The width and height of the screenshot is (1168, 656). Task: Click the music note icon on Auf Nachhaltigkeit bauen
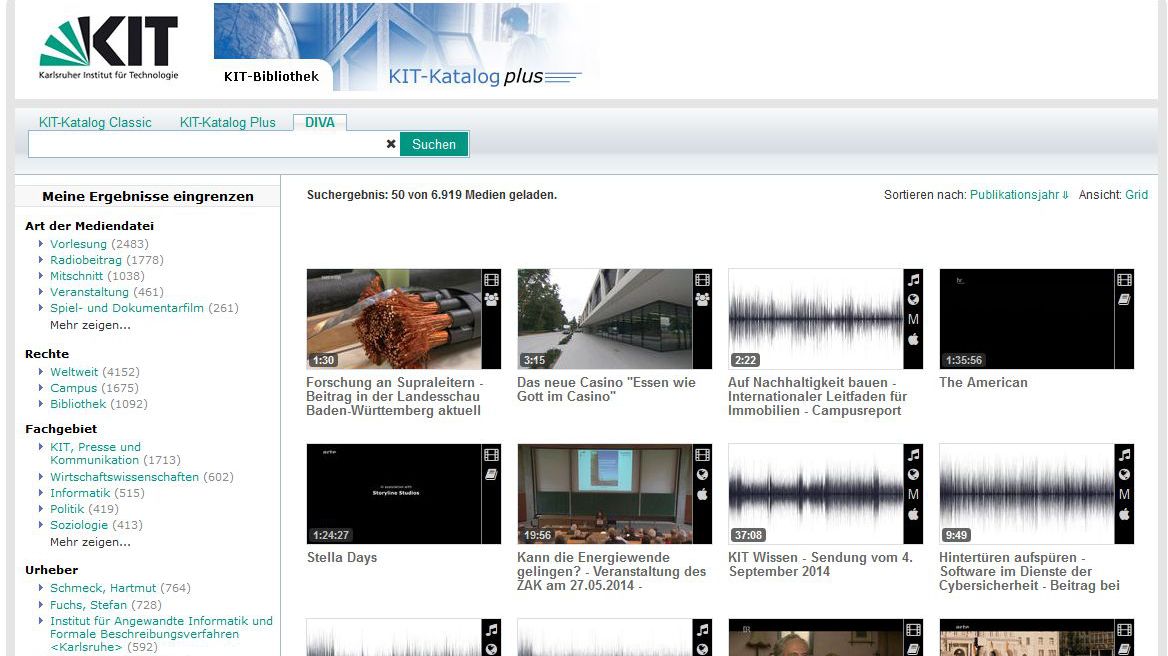[x=913, y=280]
